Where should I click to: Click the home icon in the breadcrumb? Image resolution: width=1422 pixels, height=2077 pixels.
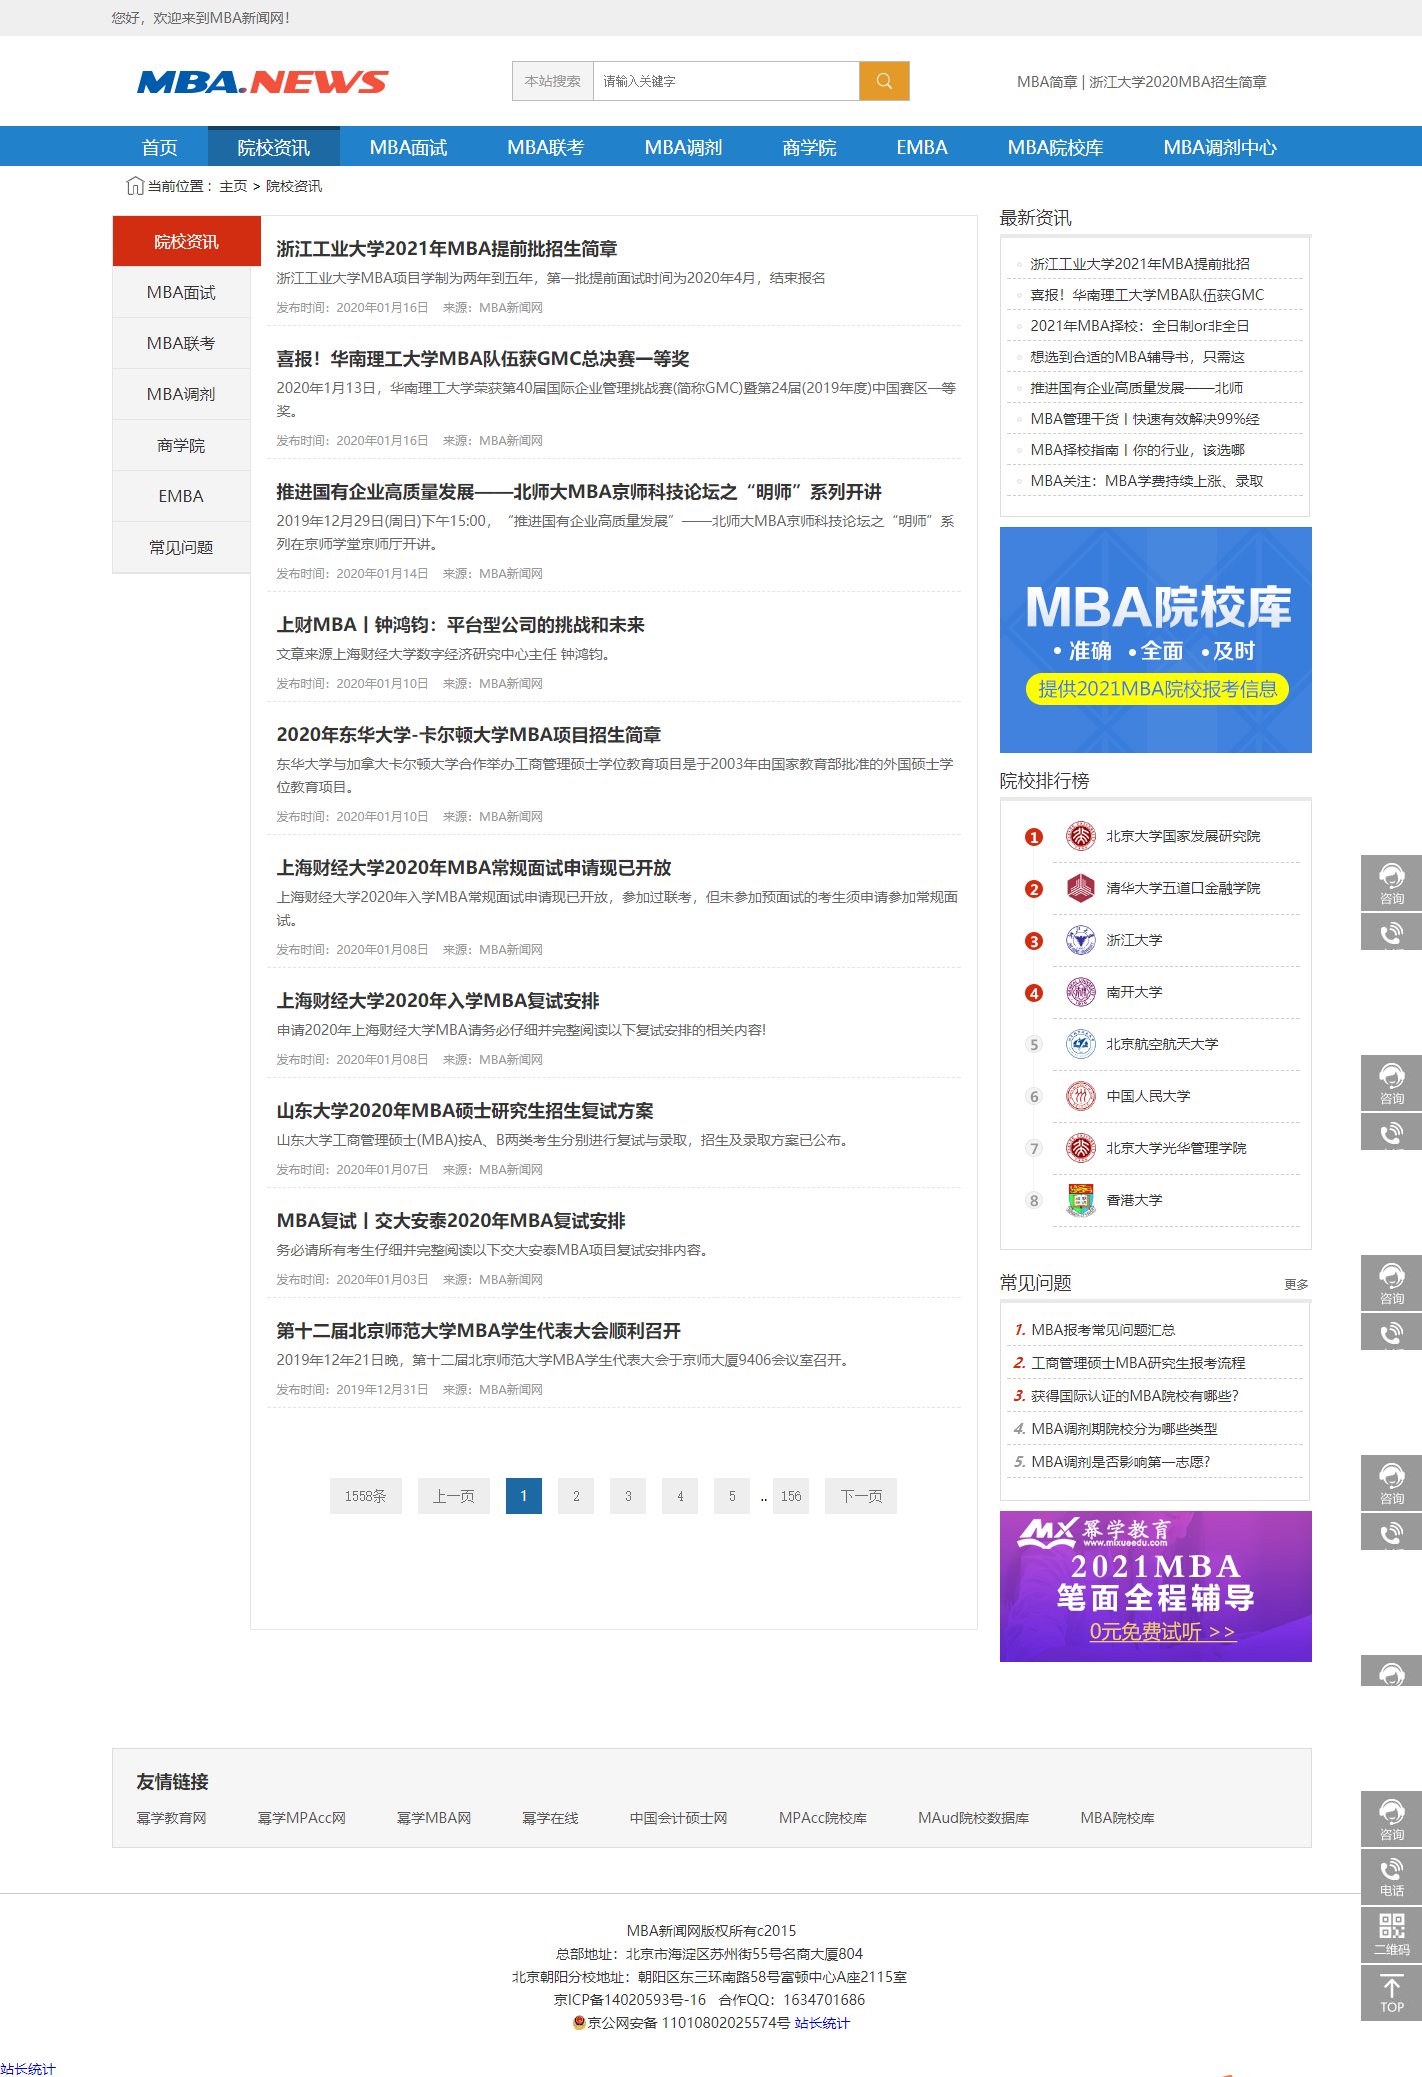135,186
